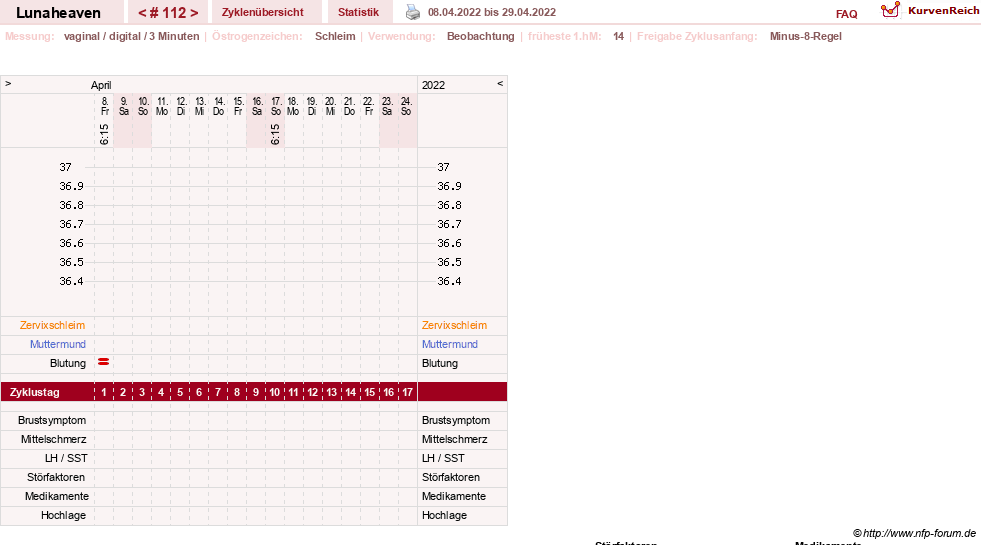
Task: Click the date header 24. So
Action: pyautogui.click(x=406, y=106)
